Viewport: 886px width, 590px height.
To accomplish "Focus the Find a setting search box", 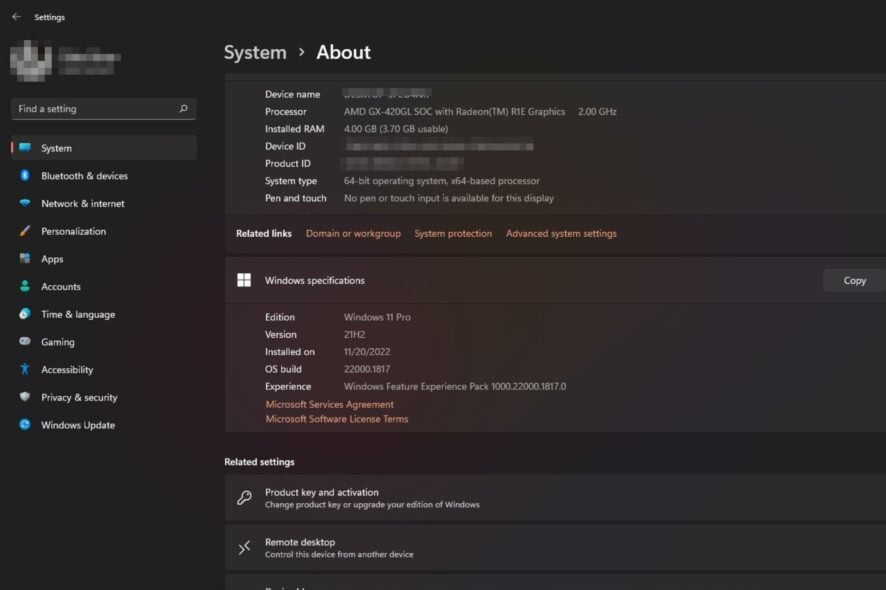I will (103, 109).
